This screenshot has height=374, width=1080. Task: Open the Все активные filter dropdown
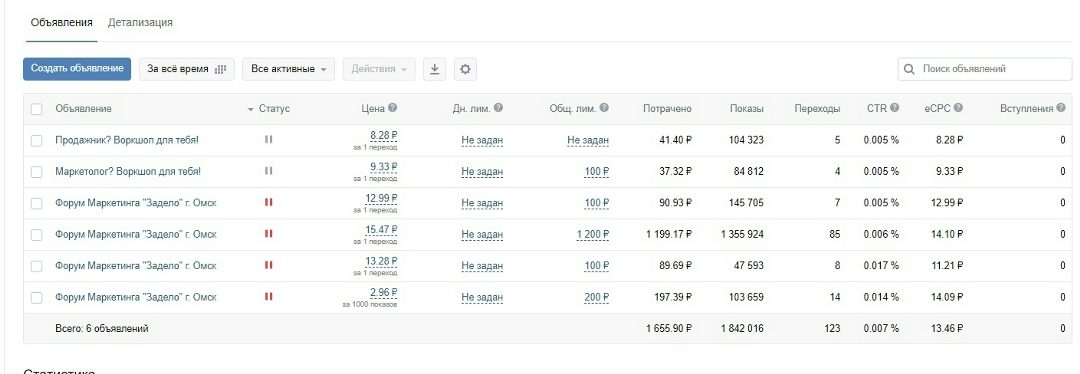tap(288, 69)
